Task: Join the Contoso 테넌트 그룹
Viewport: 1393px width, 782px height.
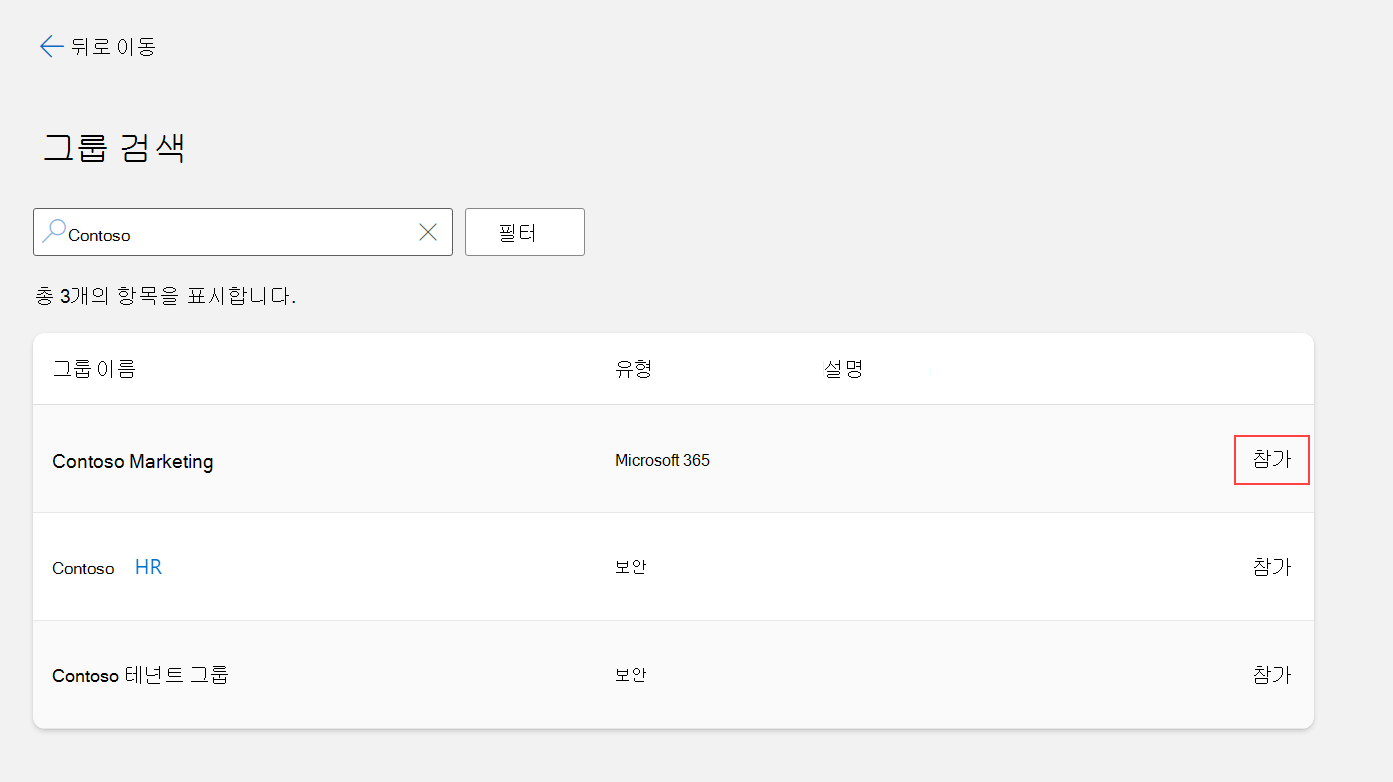Action: (1272, 675)
